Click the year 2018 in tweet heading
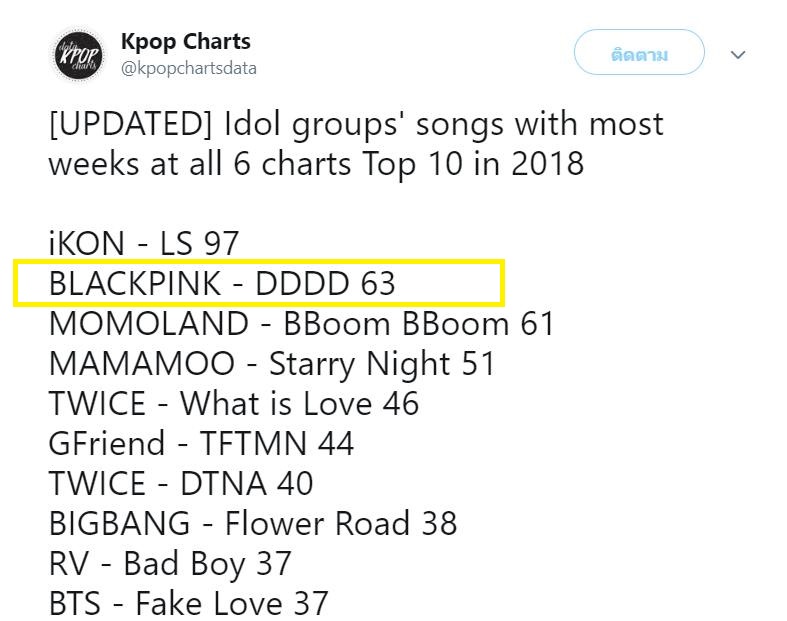Viewport: 787px width, 621px height. click(x=548, y=164)
